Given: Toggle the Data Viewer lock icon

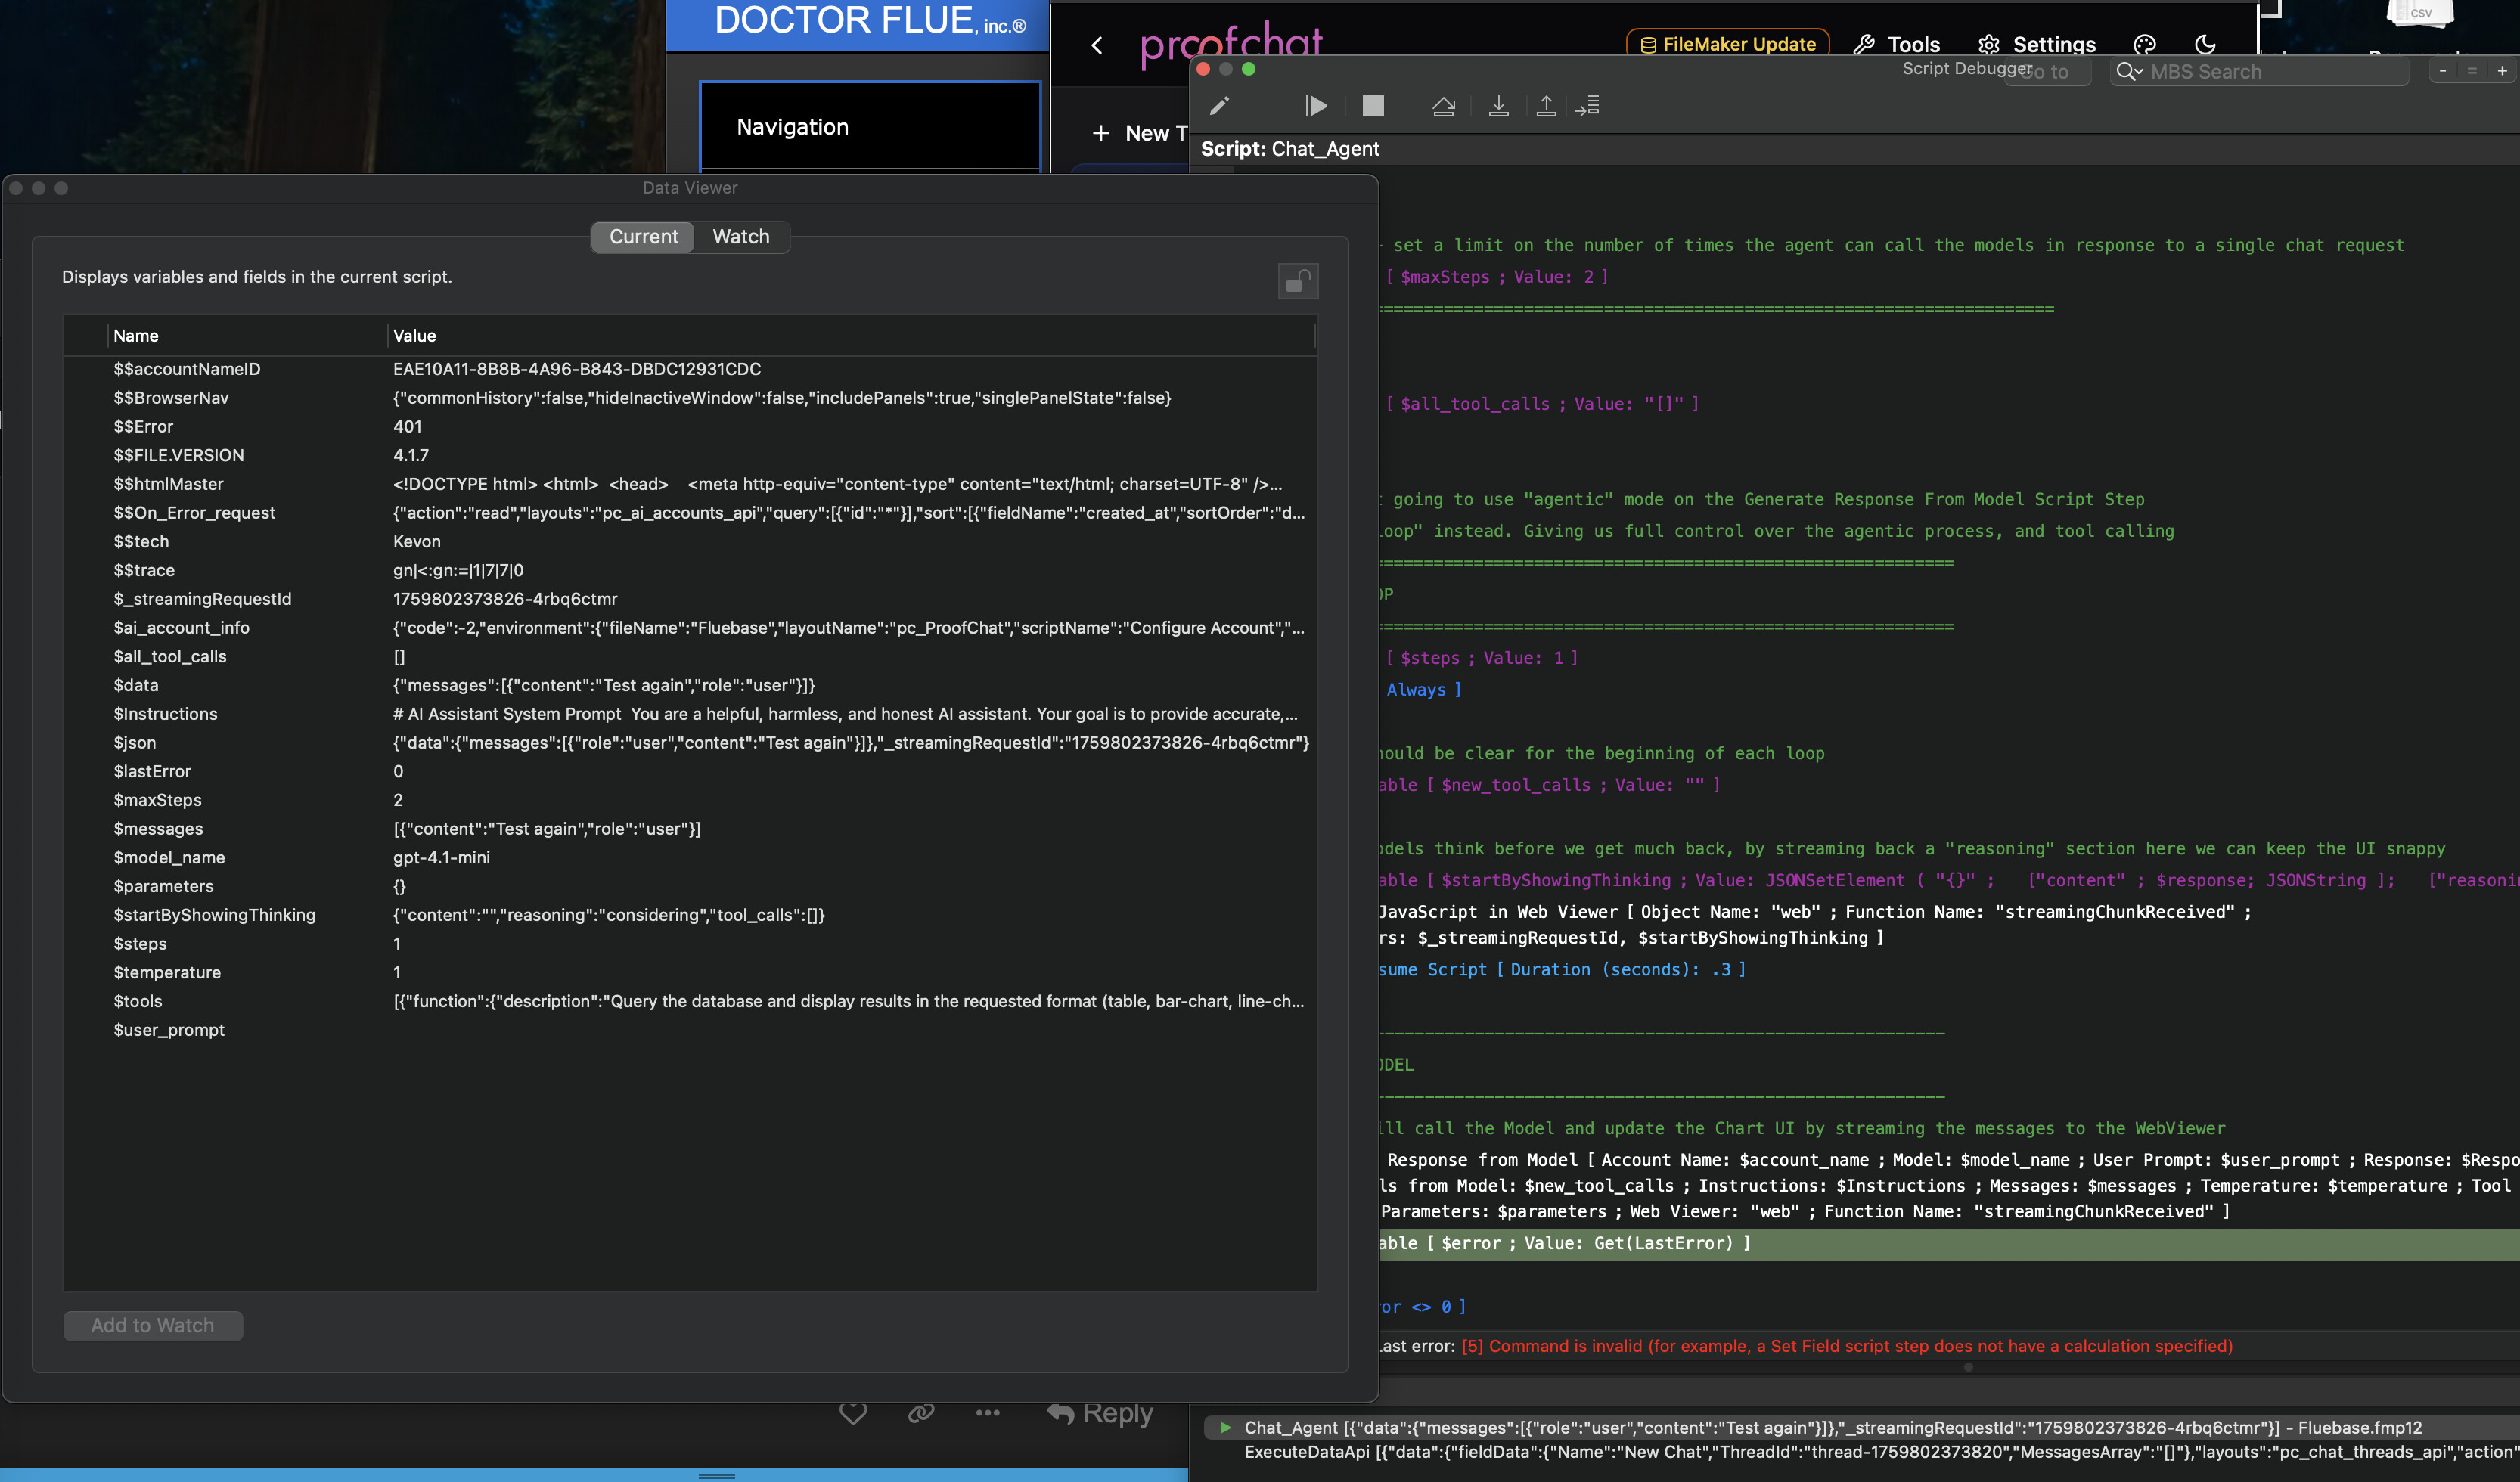Looking at the screenshot, I should click(x=1297, y=281).
